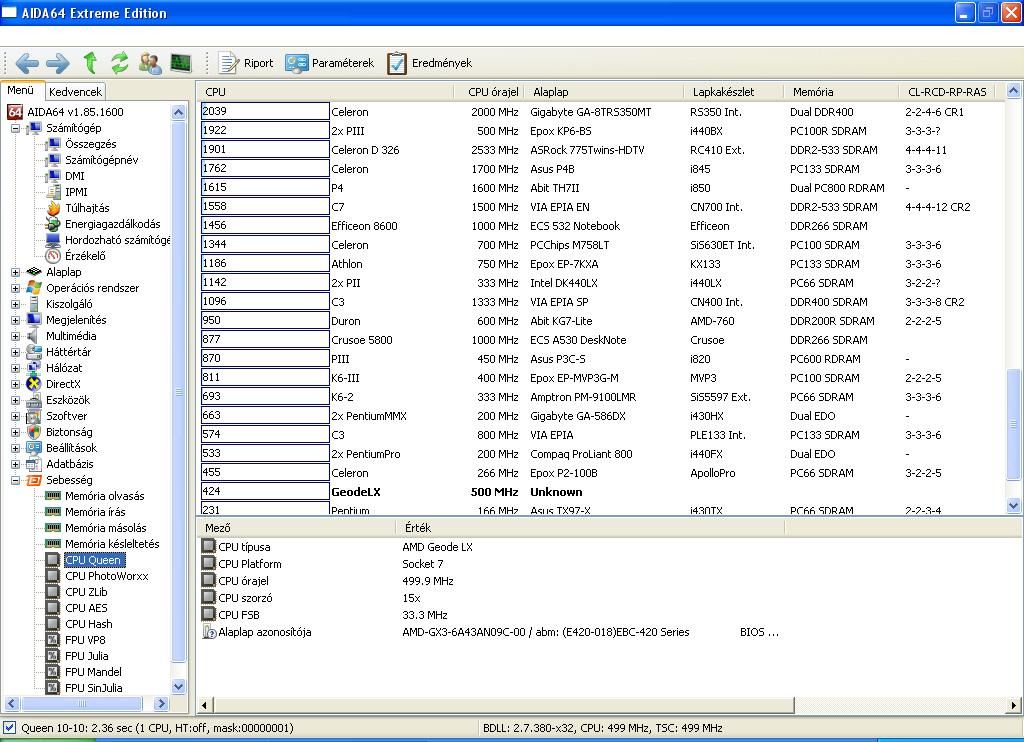Expand the Operációs rendszer node
Screen dimensions: 1024x742
pos(16,288)
